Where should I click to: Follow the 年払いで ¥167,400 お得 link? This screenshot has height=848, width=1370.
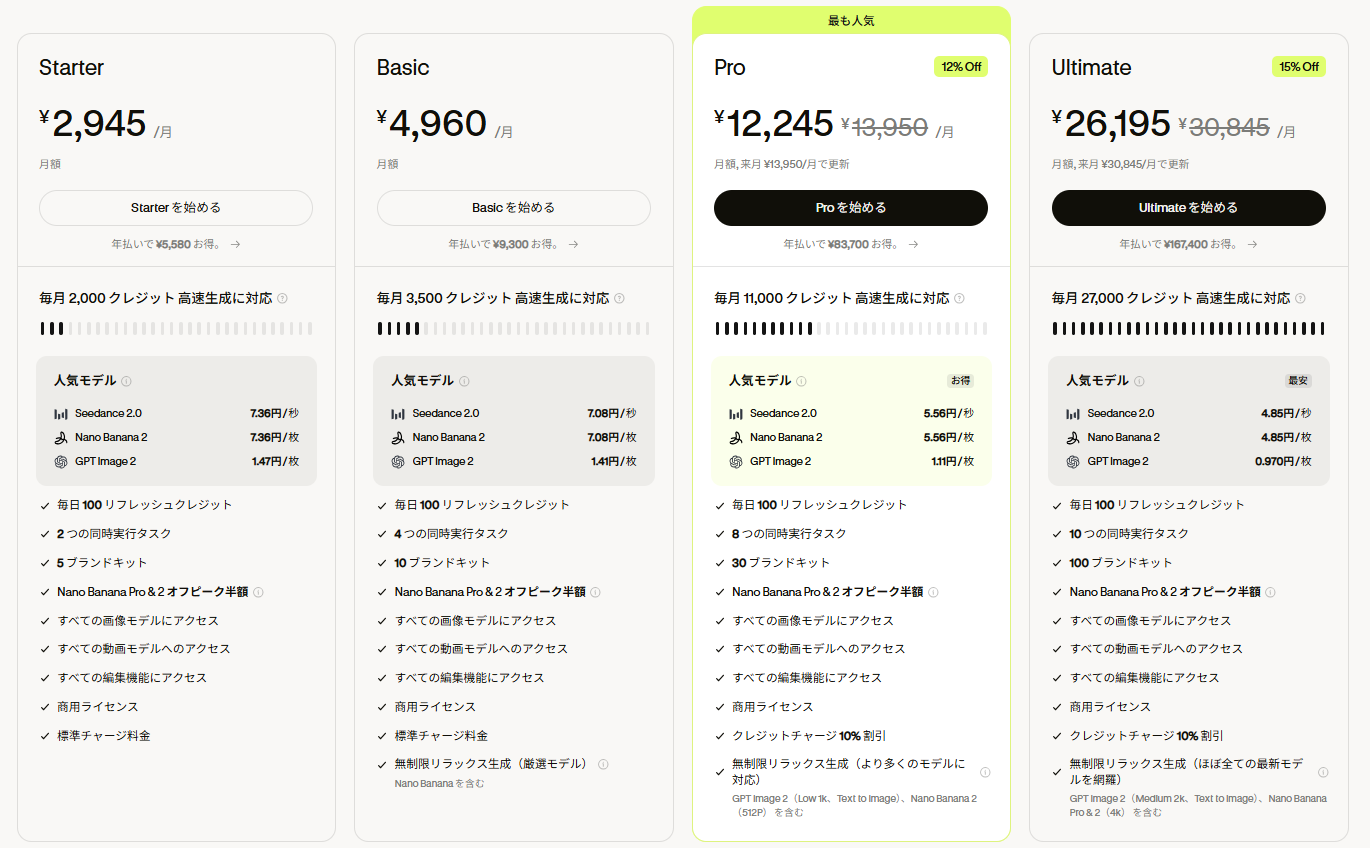1189,244
